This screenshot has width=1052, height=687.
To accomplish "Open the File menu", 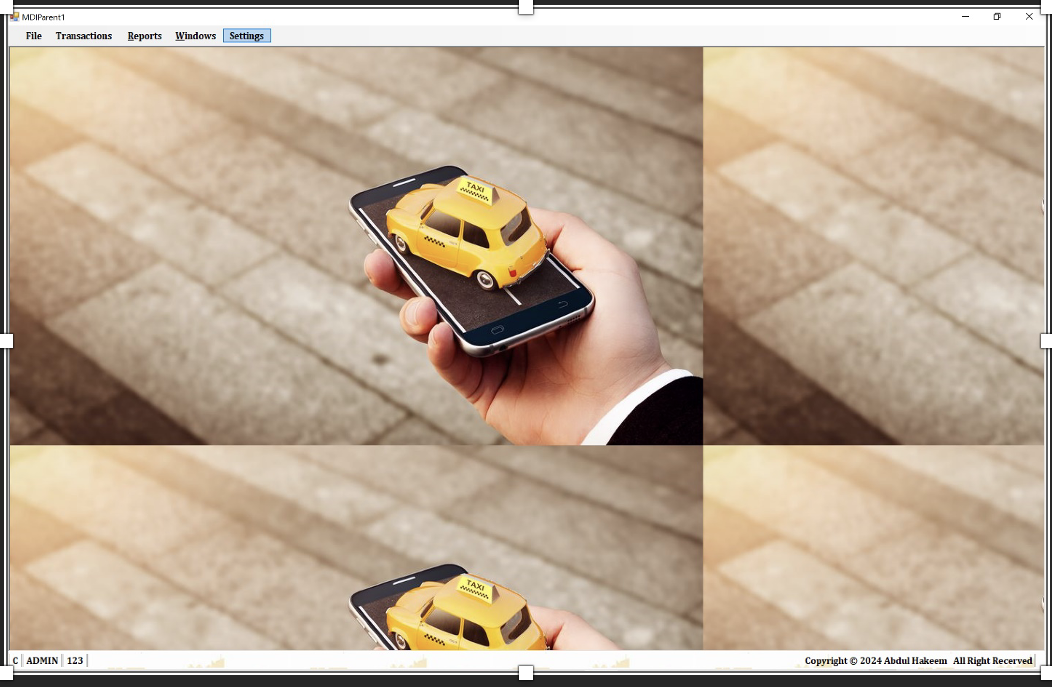I will (34, 36).
